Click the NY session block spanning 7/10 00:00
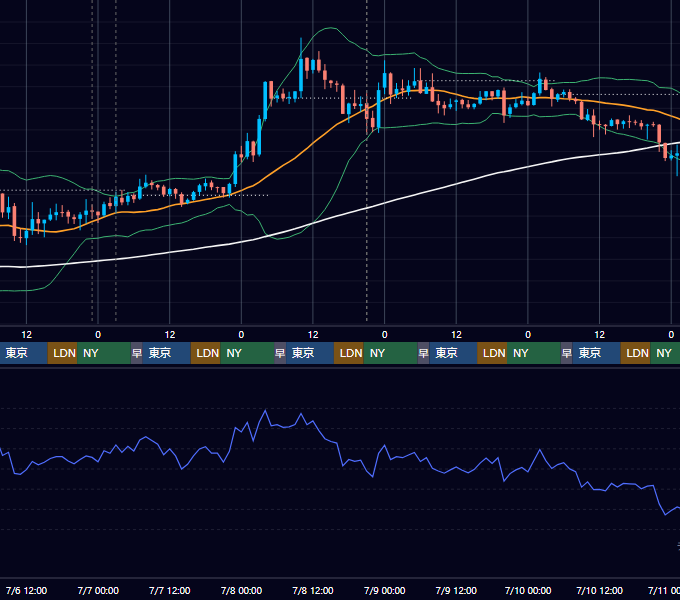 [534, 353]
